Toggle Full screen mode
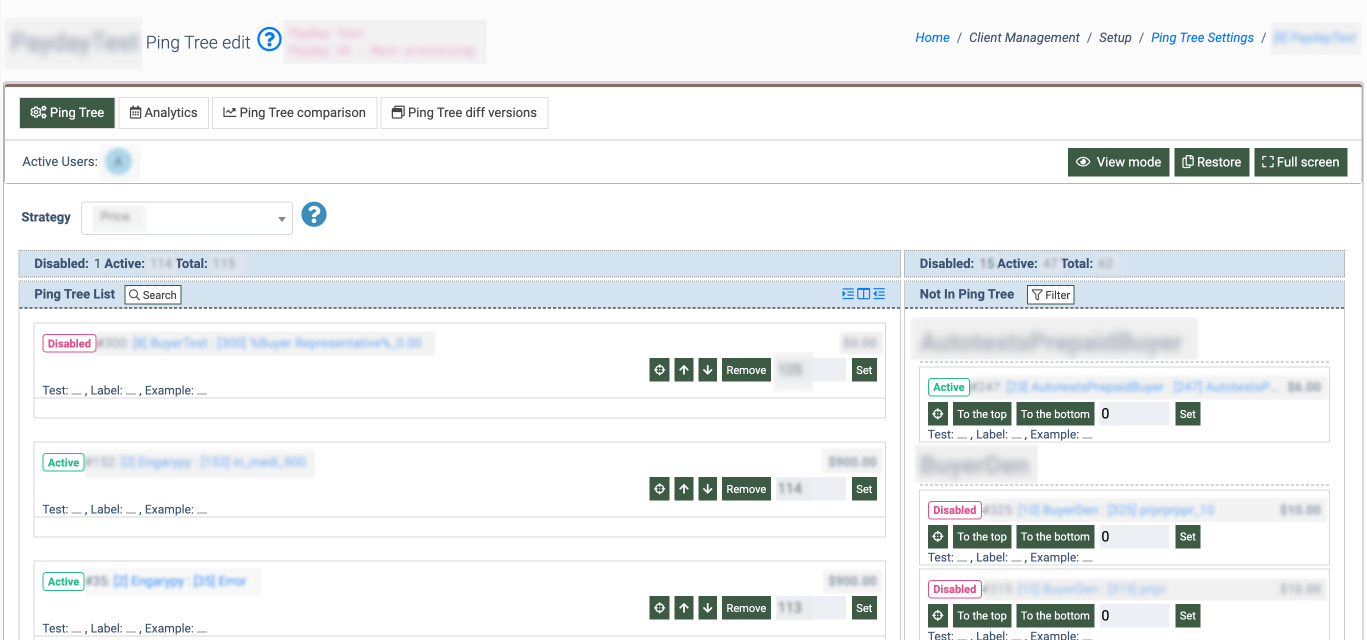The image size is (1367, 640). tap(1300, 162)
